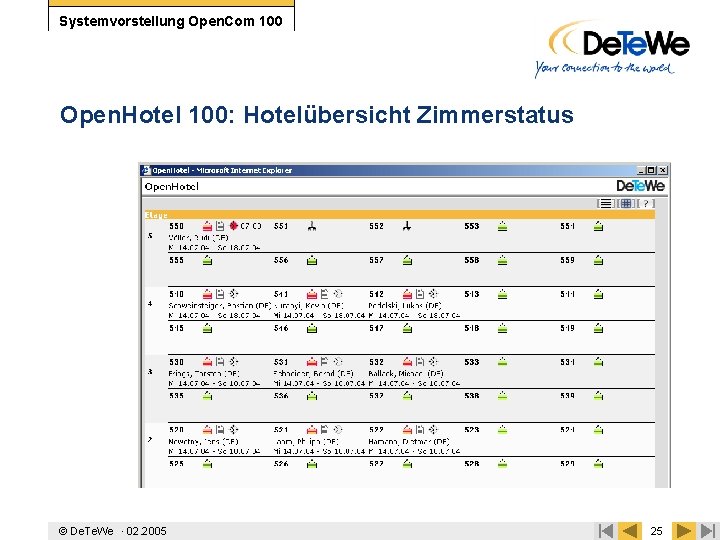This screenshot has height=540, width=720.
Task: Click red occupied icon for room 531
Action: coord(312,362)
